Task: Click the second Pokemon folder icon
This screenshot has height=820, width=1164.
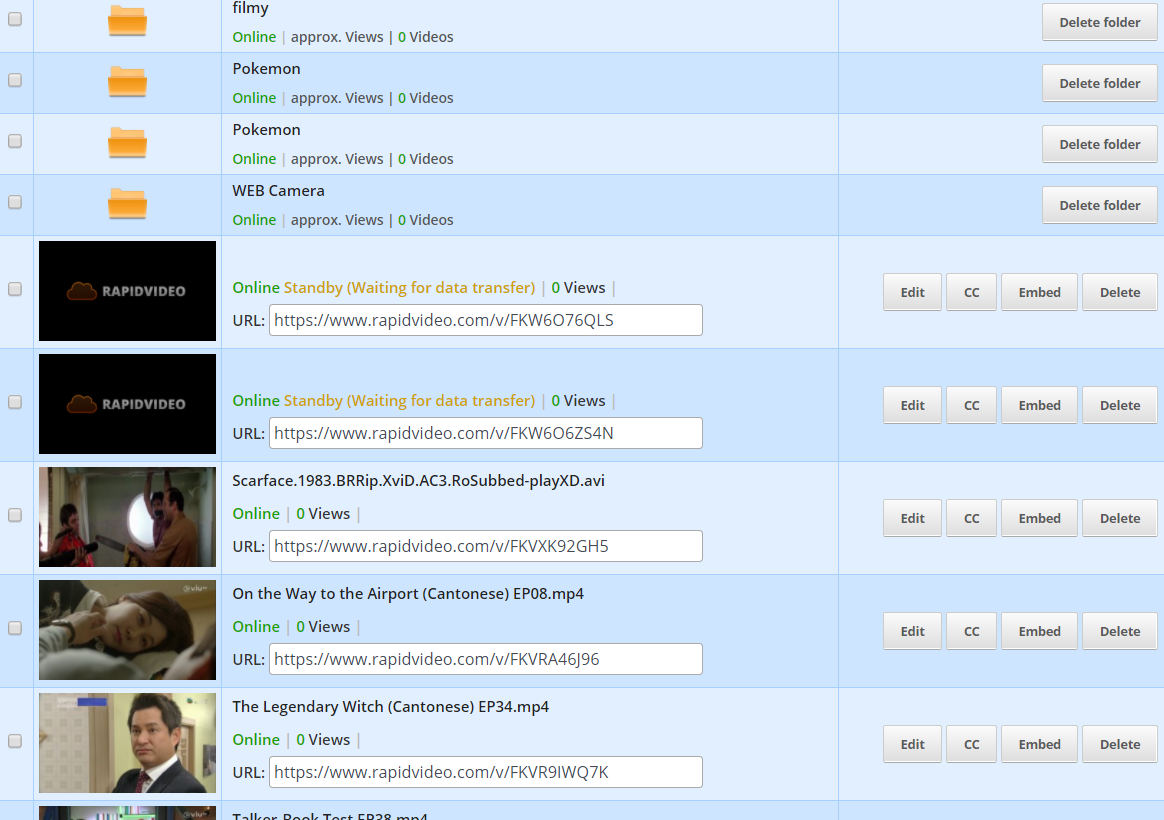Action: 128,142
